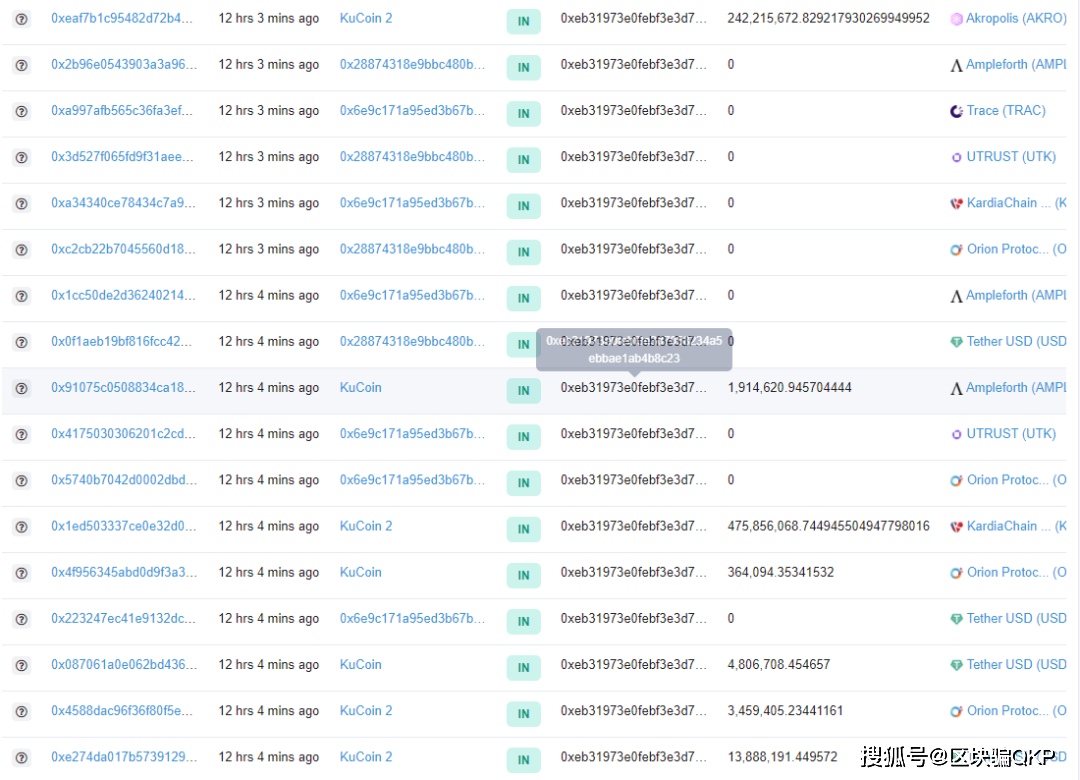Open transaction hash link 0x4f956345abd0d9f3a3
The image size is (1080, 780).
click(x=124, y=573)
